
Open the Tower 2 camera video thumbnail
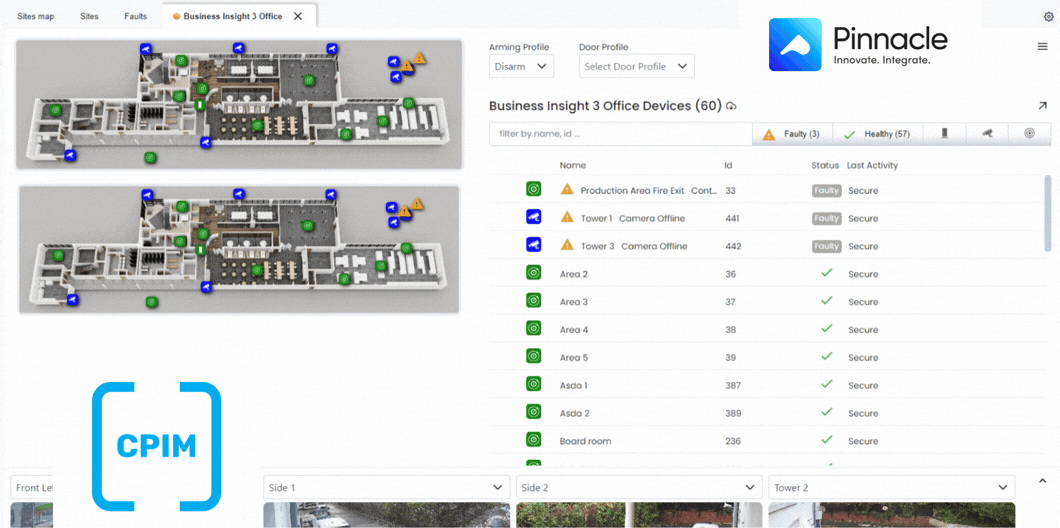pyautogui.click(x=892, y=514)
